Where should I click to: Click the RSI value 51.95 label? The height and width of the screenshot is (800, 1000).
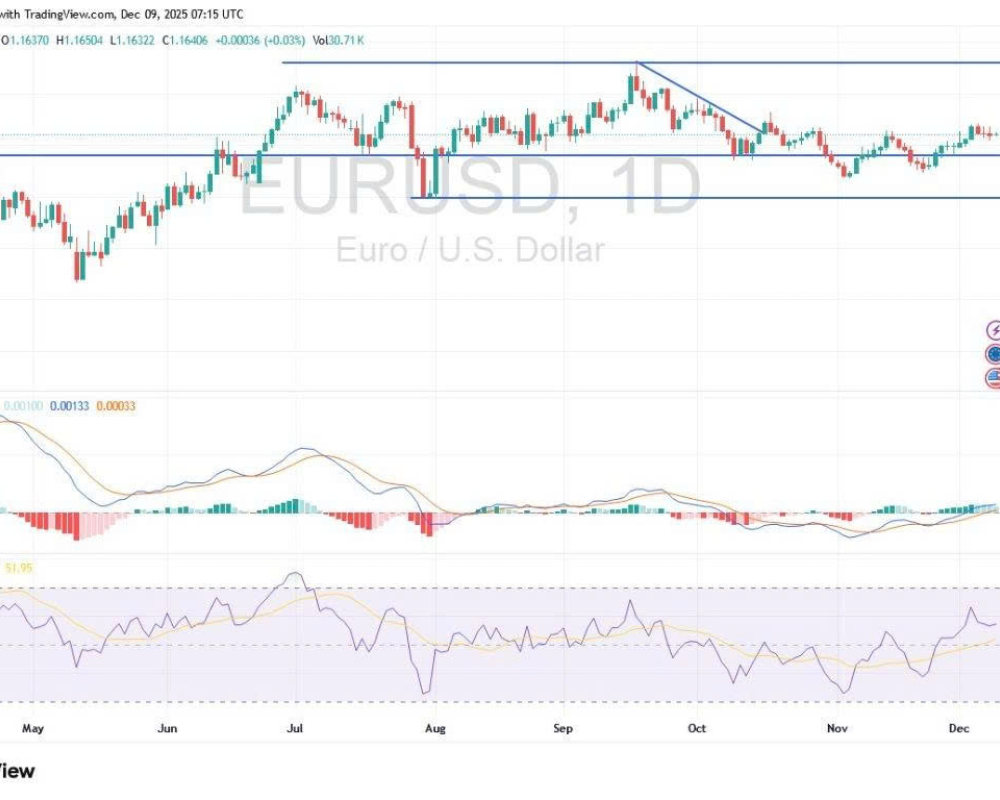(20, 568)
